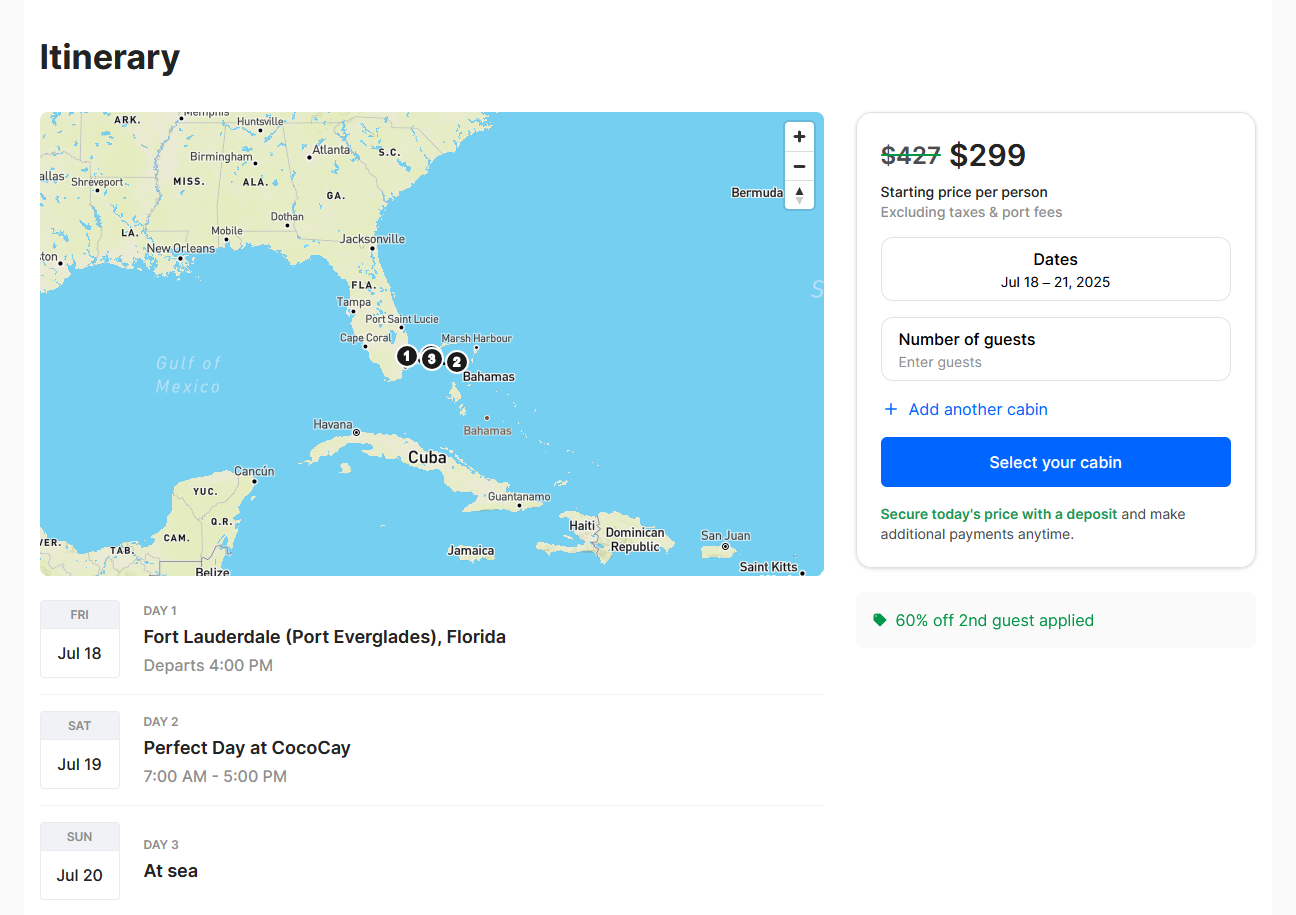
Task: Click the 60% off 2nd guest banner
Action: point(994,620)
